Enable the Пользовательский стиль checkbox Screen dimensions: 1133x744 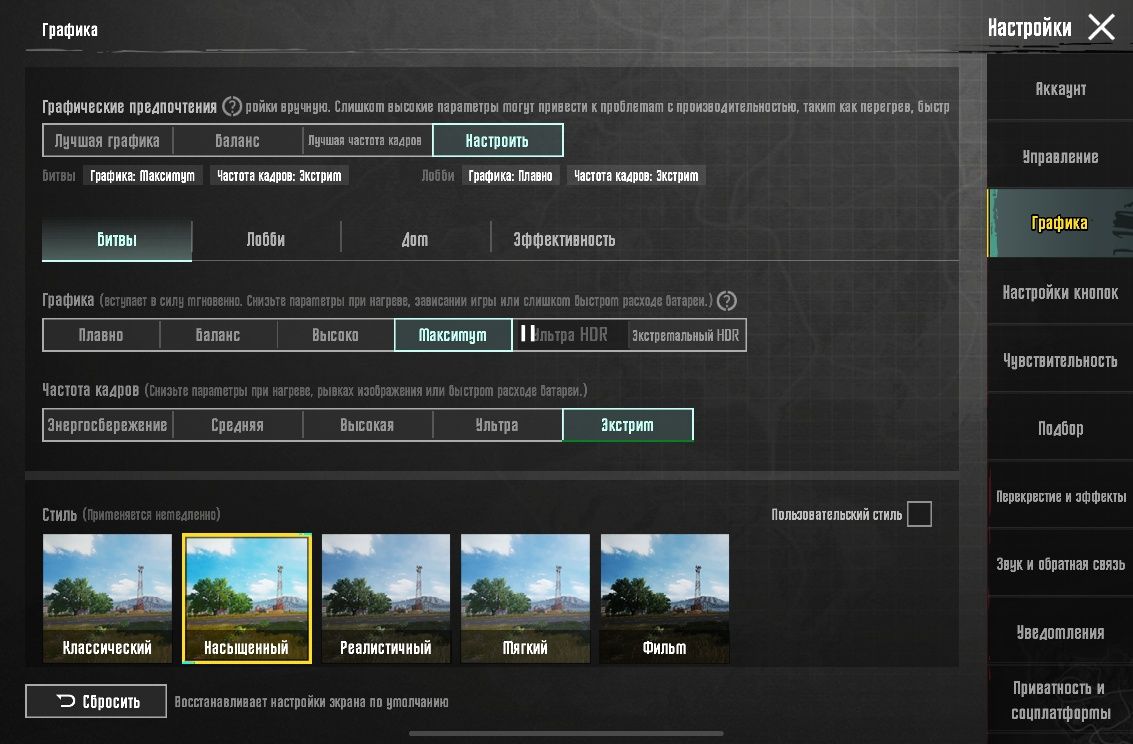coord(919,514)
